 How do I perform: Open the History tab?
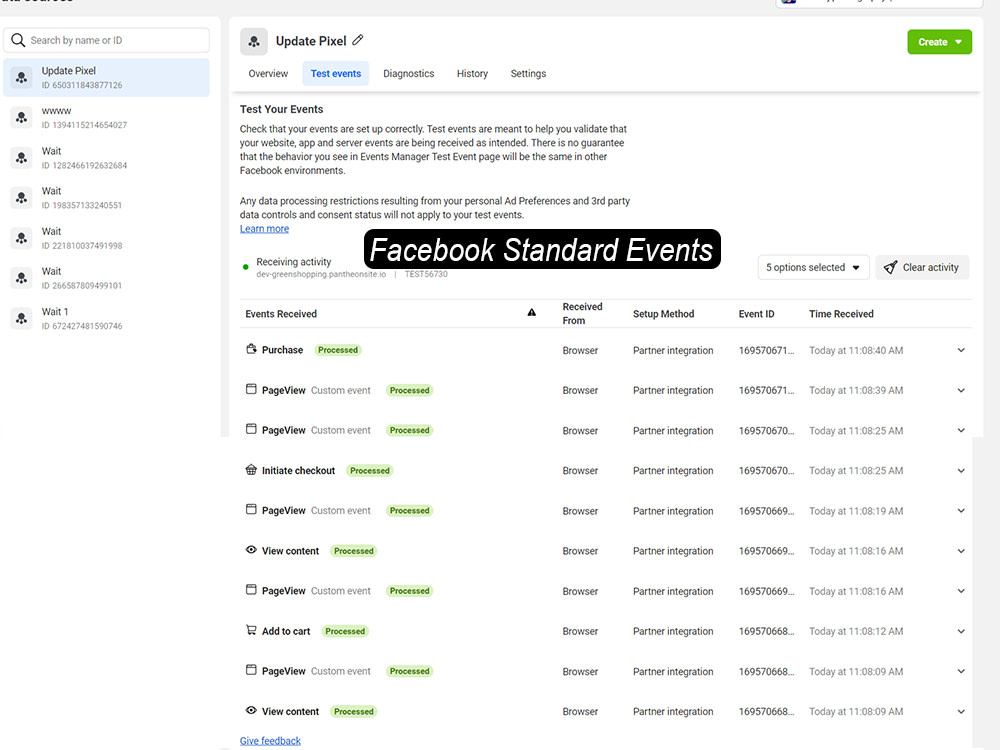point(472,73)
